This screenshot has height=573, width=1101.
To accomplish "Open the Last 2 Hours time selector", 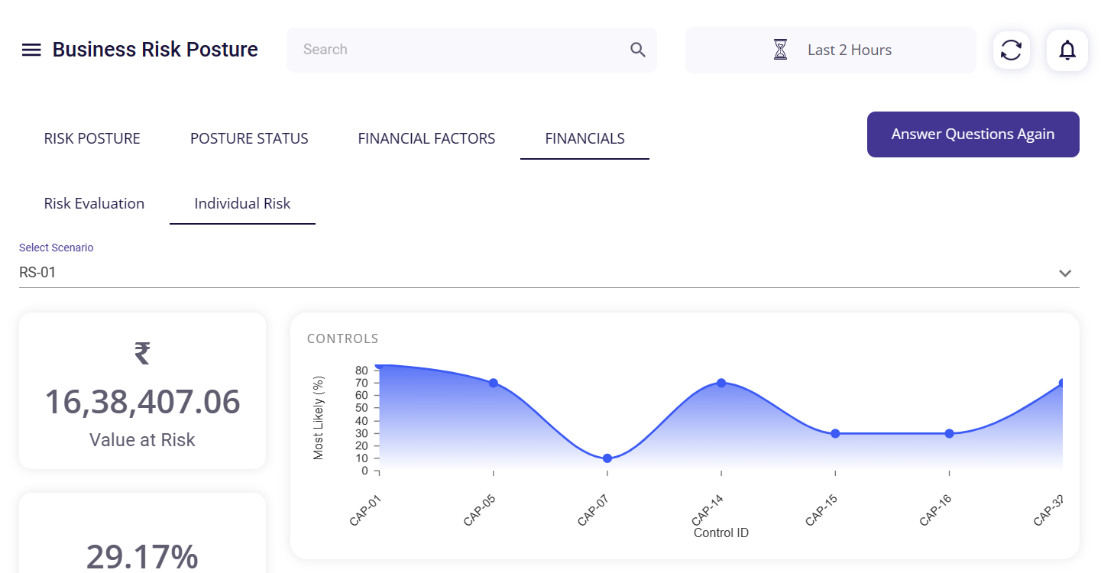I will pos(831,50).
